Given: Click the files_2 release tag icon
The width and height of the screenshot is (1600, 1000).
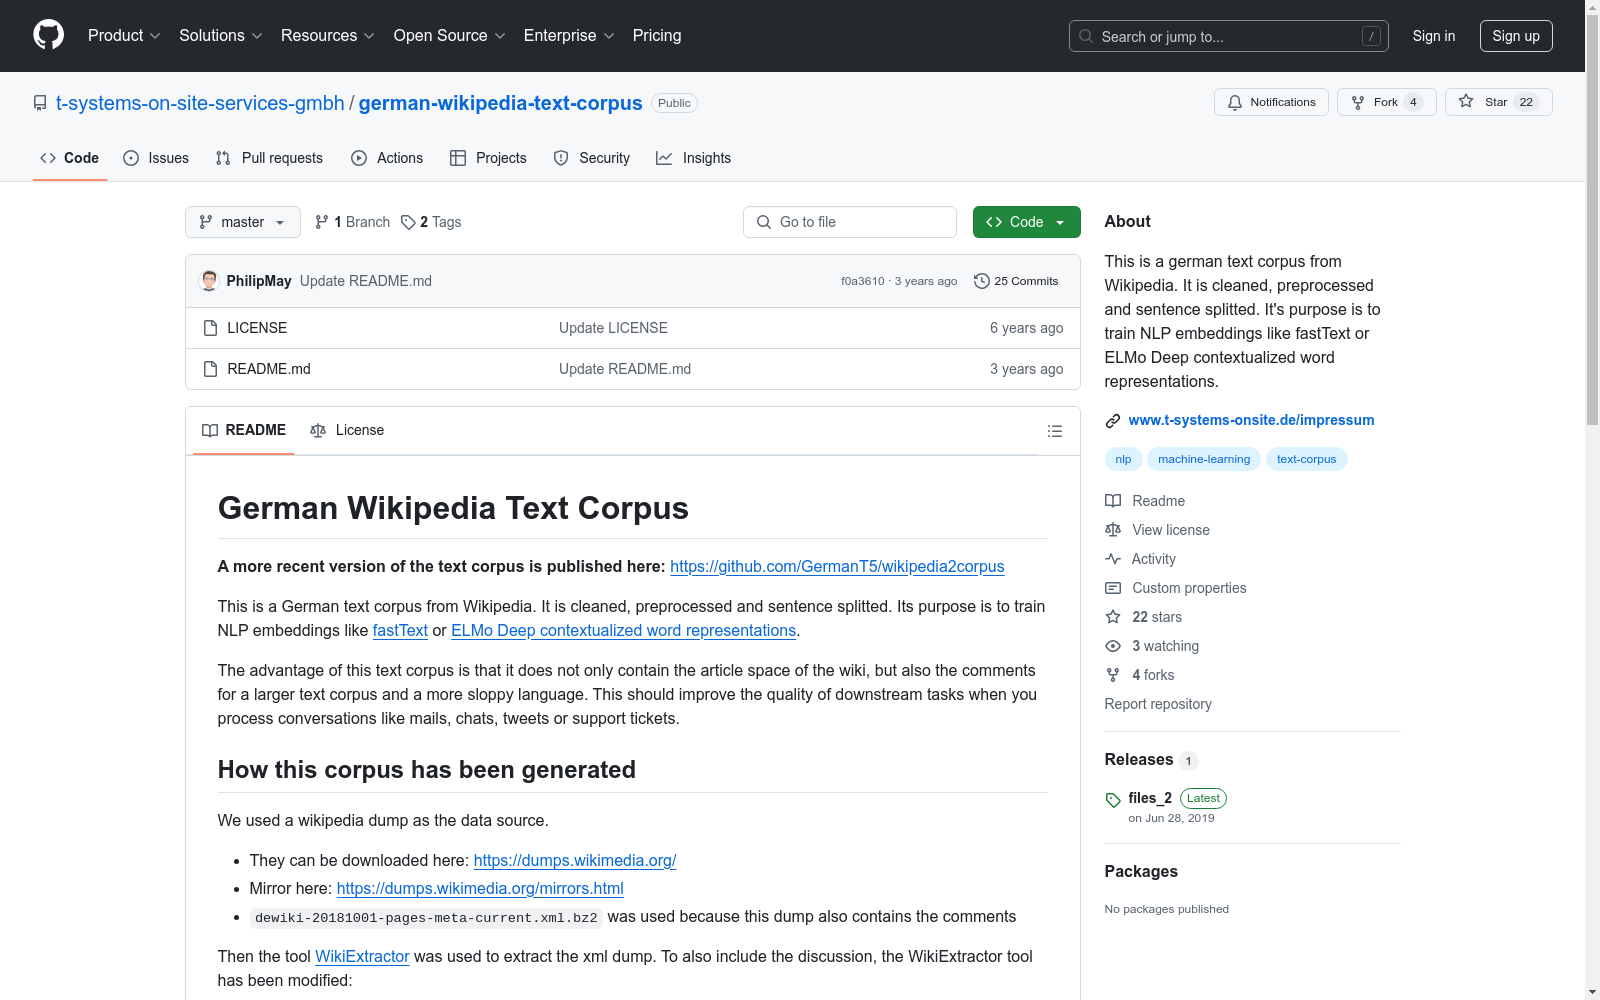Looking at the screenshot, I should coord(1113,800).
